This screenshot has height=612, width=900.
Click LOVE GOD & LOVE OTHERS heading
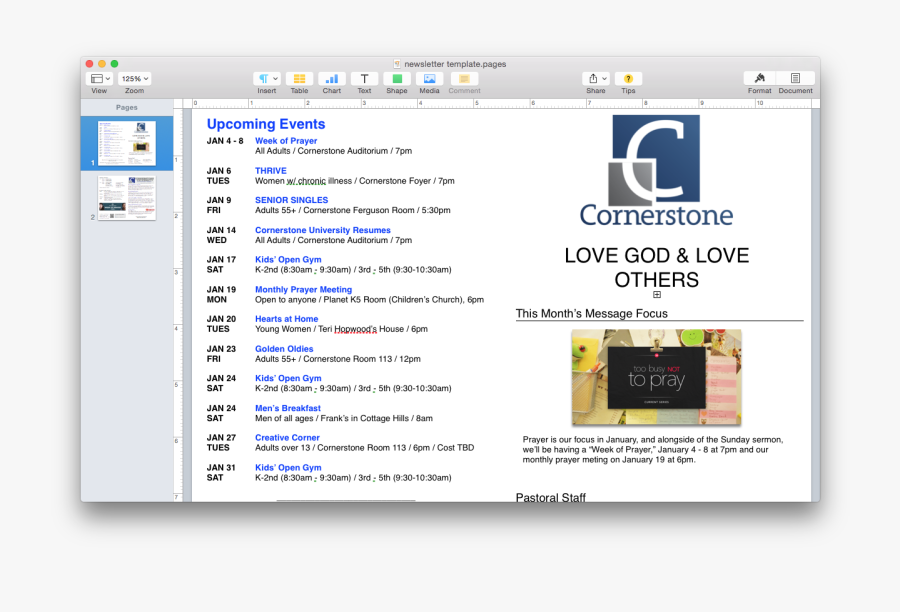tap(657, 268)
